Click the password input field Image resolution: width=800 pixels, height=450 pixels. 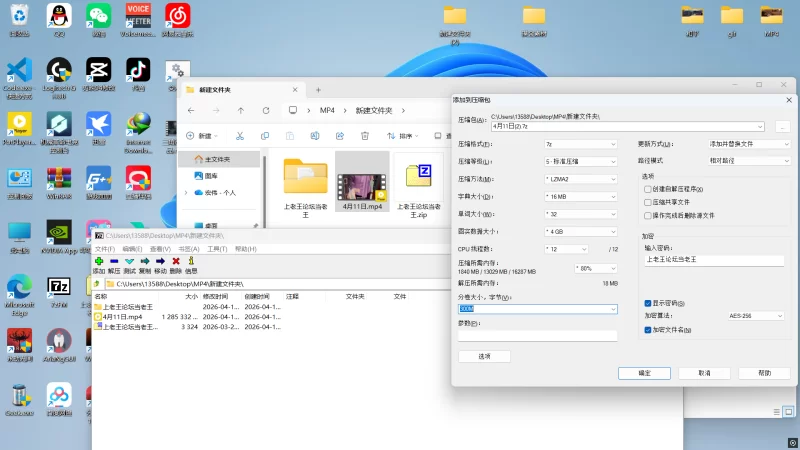[x=714, y=260]
